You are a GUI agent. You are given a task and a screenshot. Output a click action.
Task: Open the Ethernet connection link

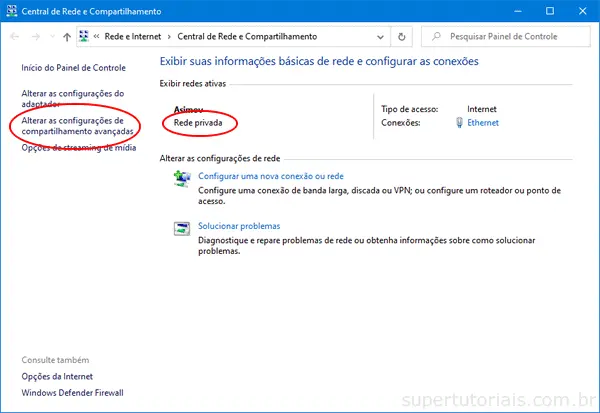tap(482, 123)
